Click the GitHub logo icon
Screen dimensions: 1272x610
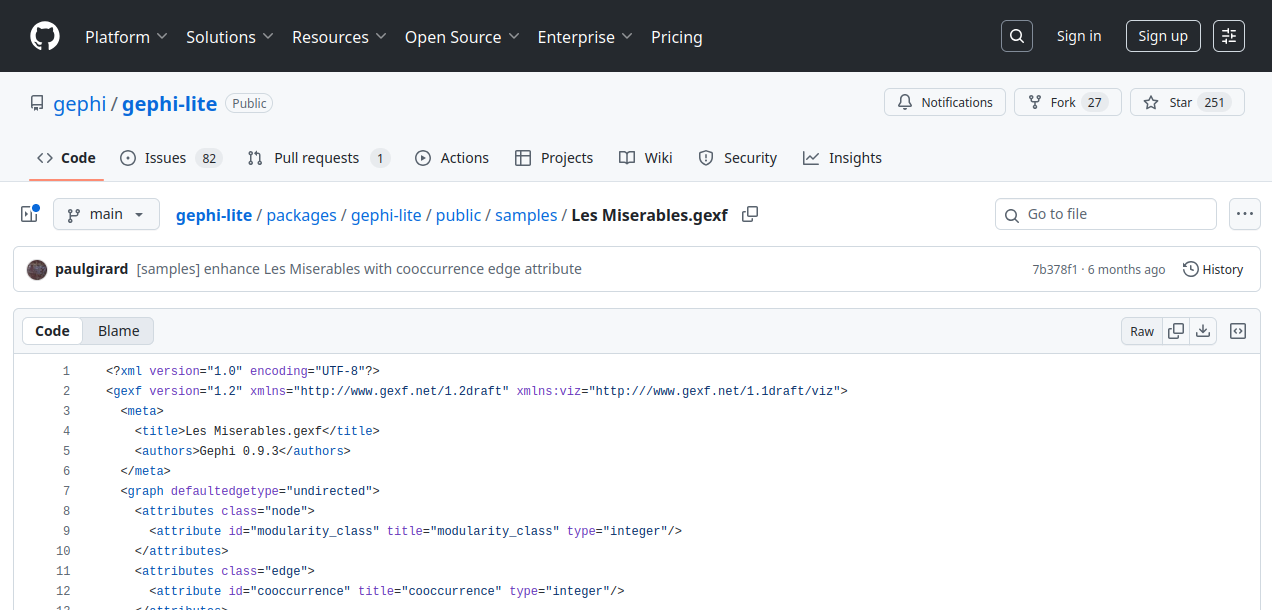45,37
